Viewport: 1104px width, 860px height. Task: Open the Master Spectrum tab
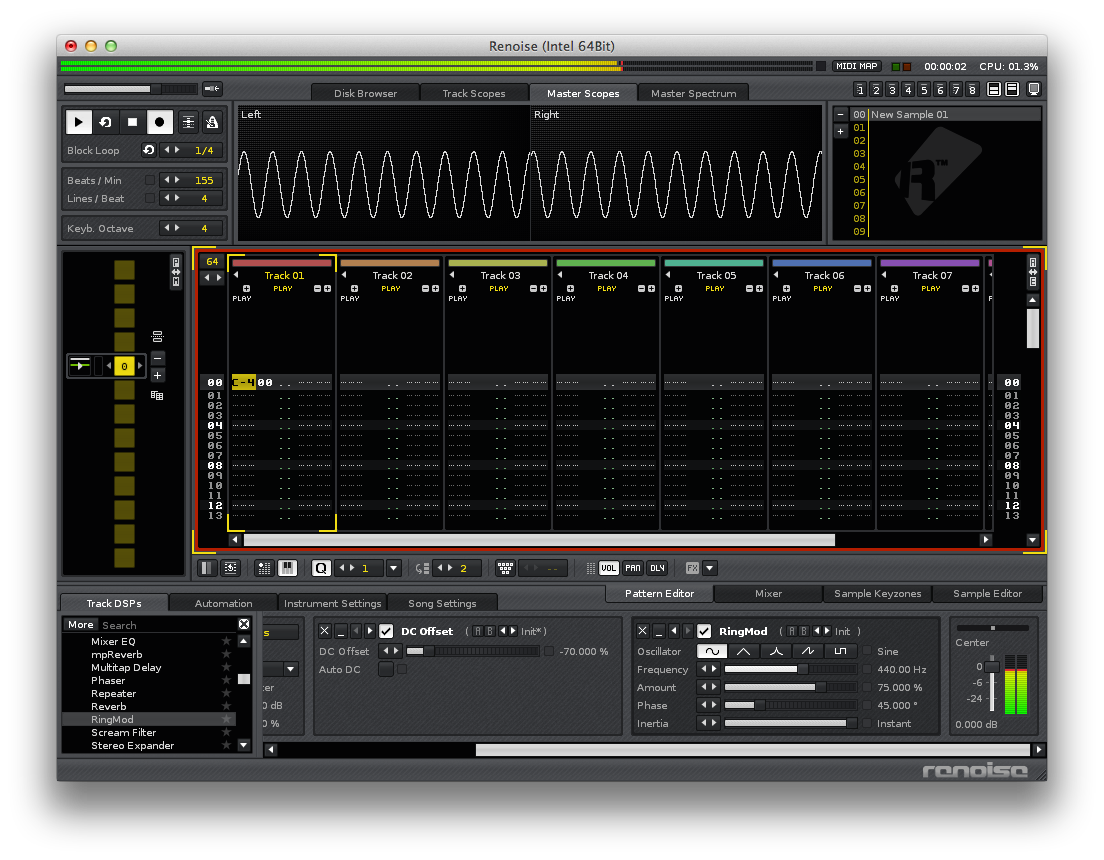pos(694,93)
